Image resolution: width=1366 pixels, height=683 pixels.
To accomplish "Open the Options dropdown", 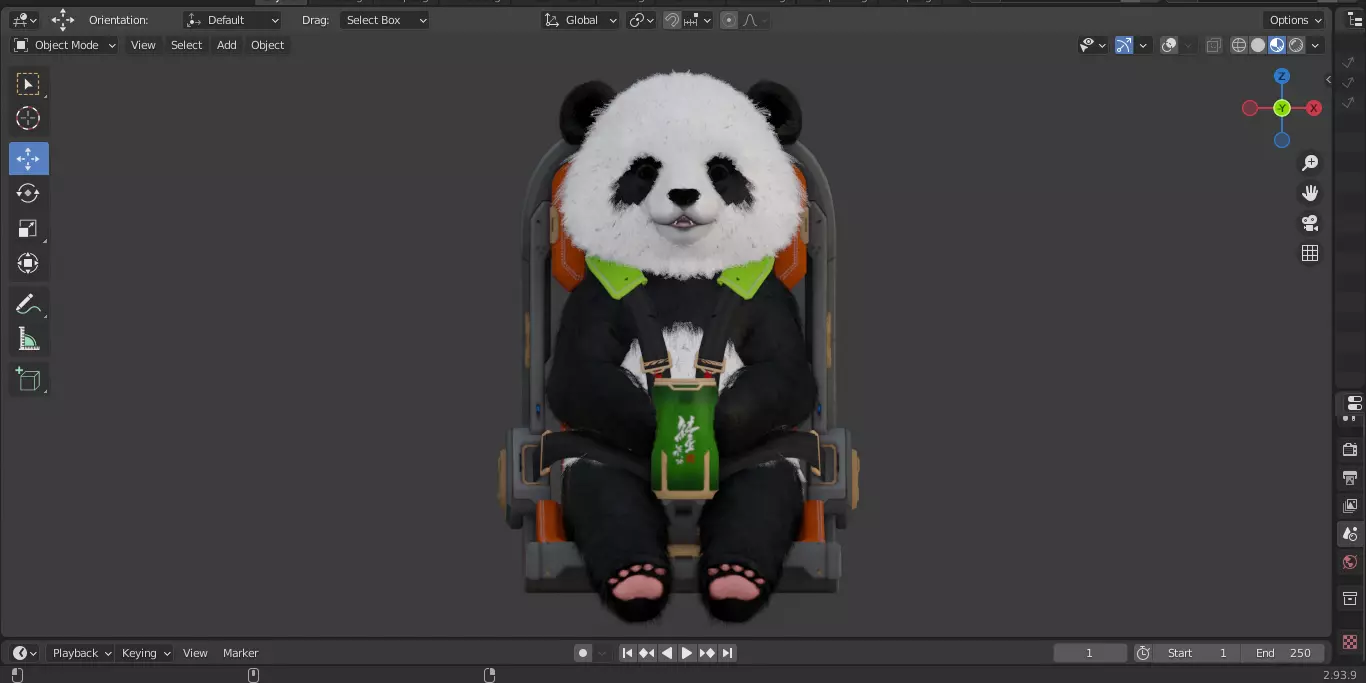I will (1295, 20).
